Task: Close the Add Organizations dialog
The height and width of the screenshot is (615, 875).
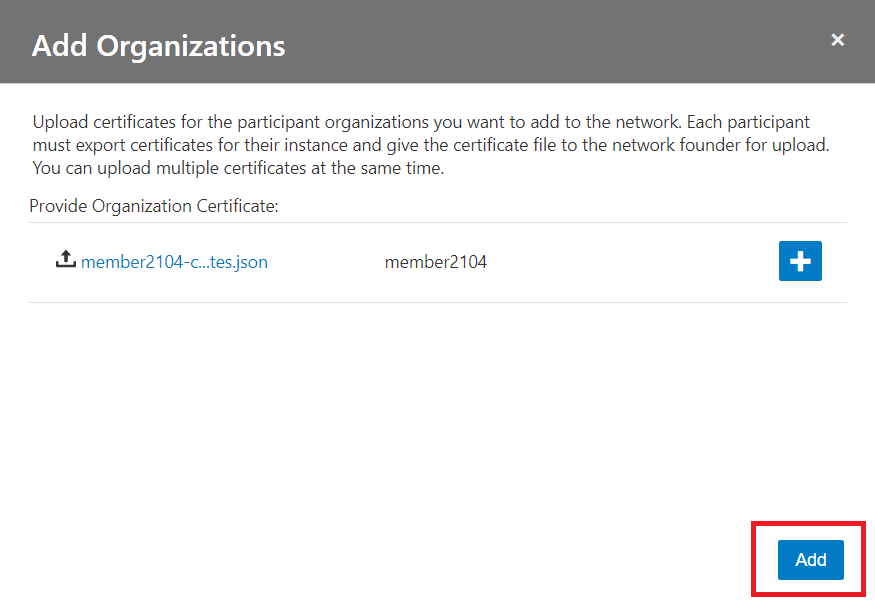Action: [x=838, y=40]
